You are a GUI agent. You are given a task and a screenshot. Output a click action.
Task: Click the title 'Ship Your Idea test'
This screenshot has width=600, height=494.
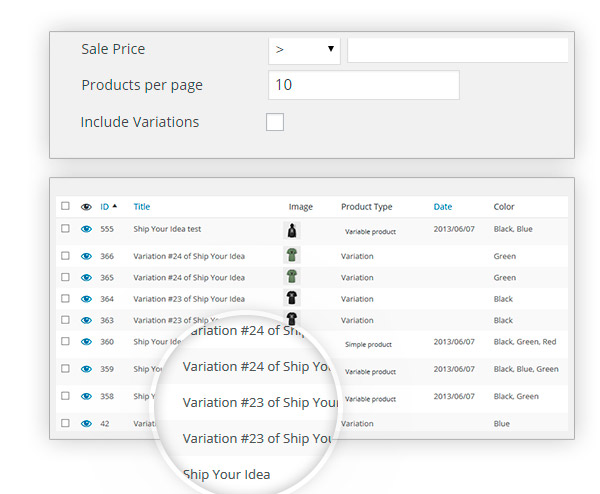[x=167, y=229]
